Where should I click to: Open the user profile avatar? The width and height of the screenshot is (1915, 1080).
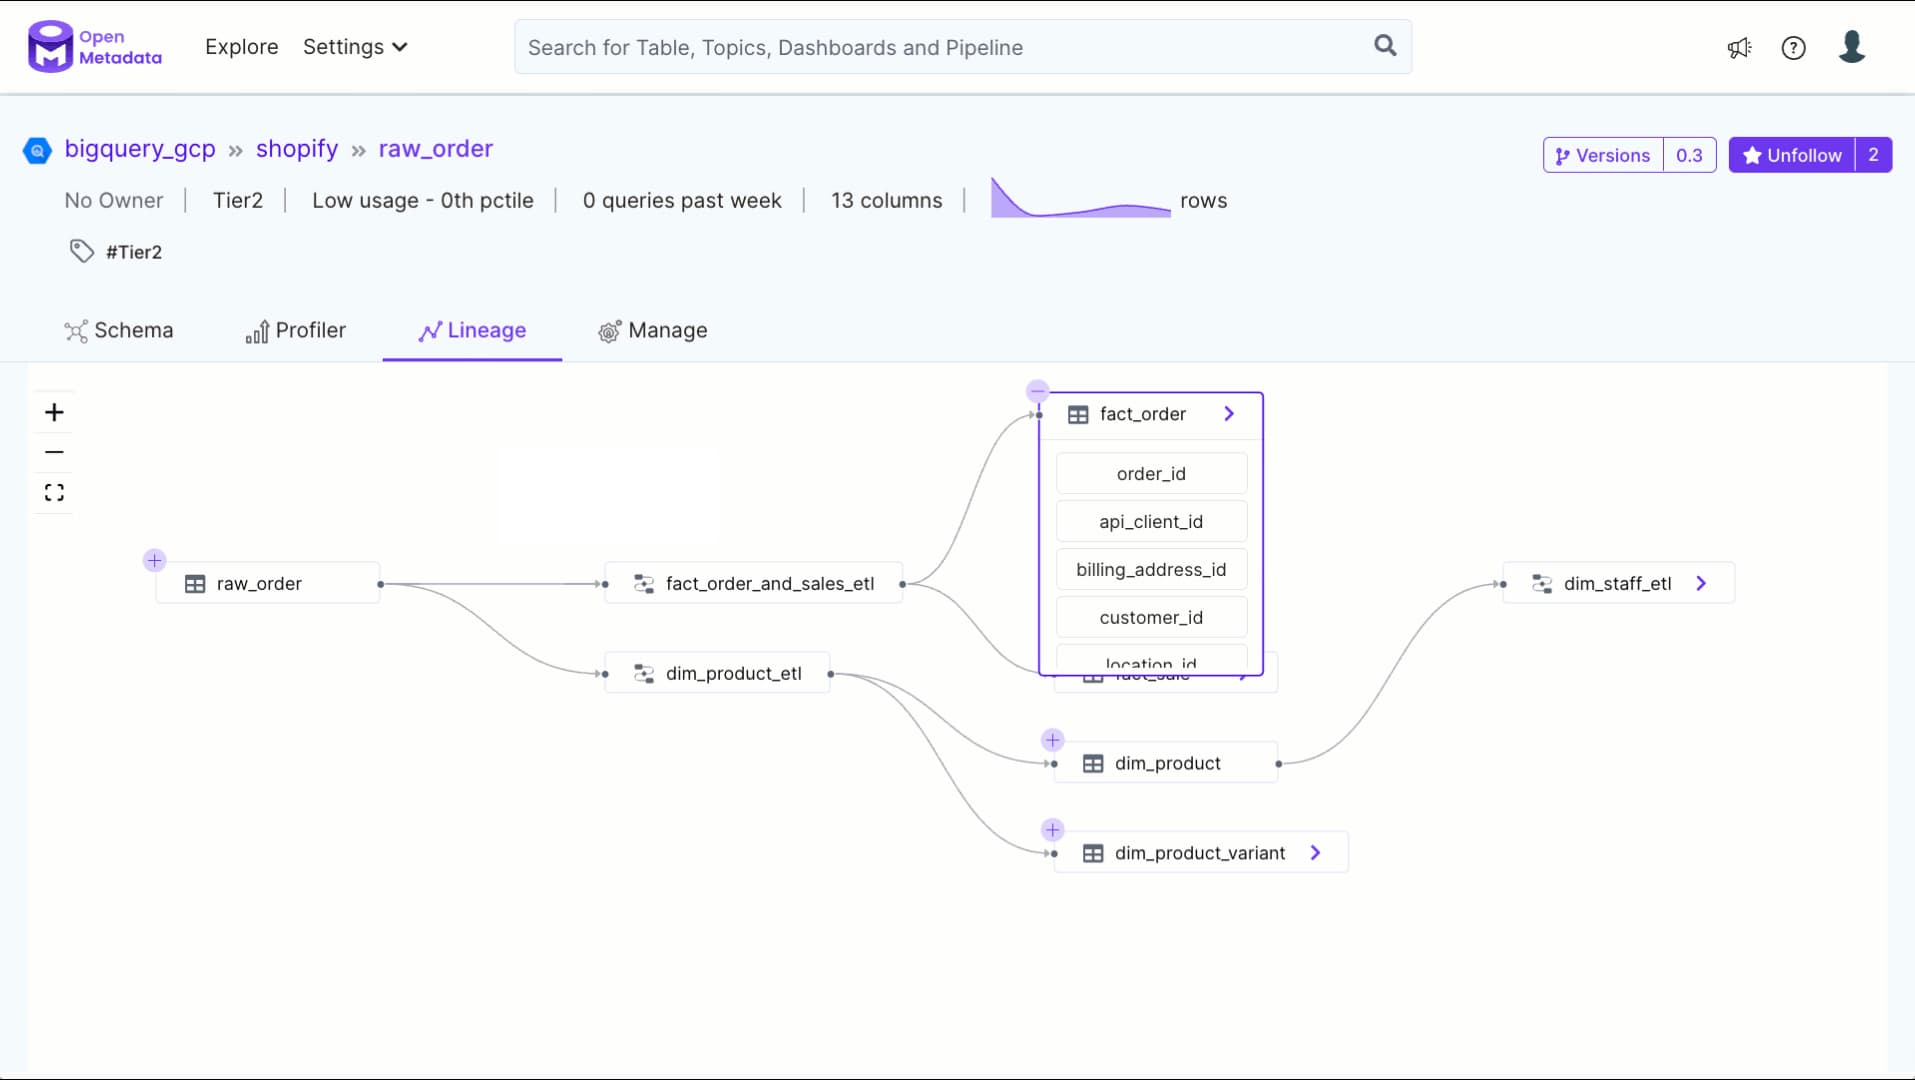[1851, 47]
